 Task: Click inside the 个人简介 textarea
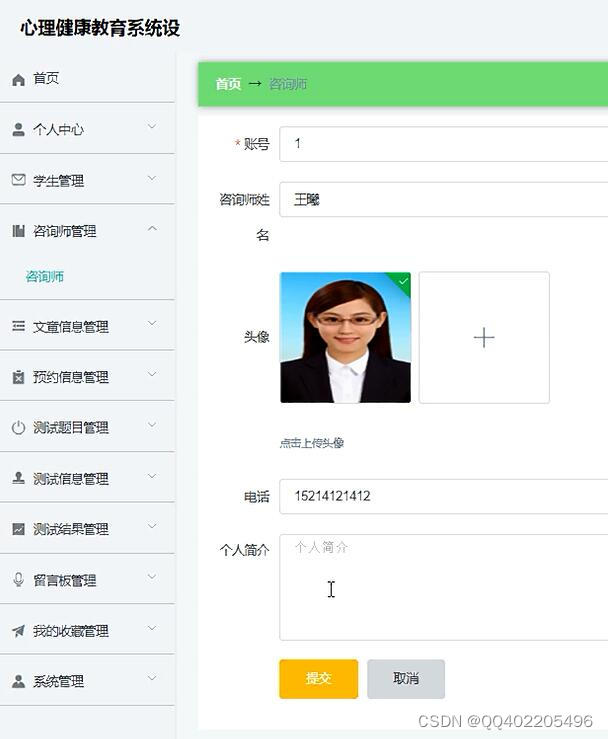[444, 587]
